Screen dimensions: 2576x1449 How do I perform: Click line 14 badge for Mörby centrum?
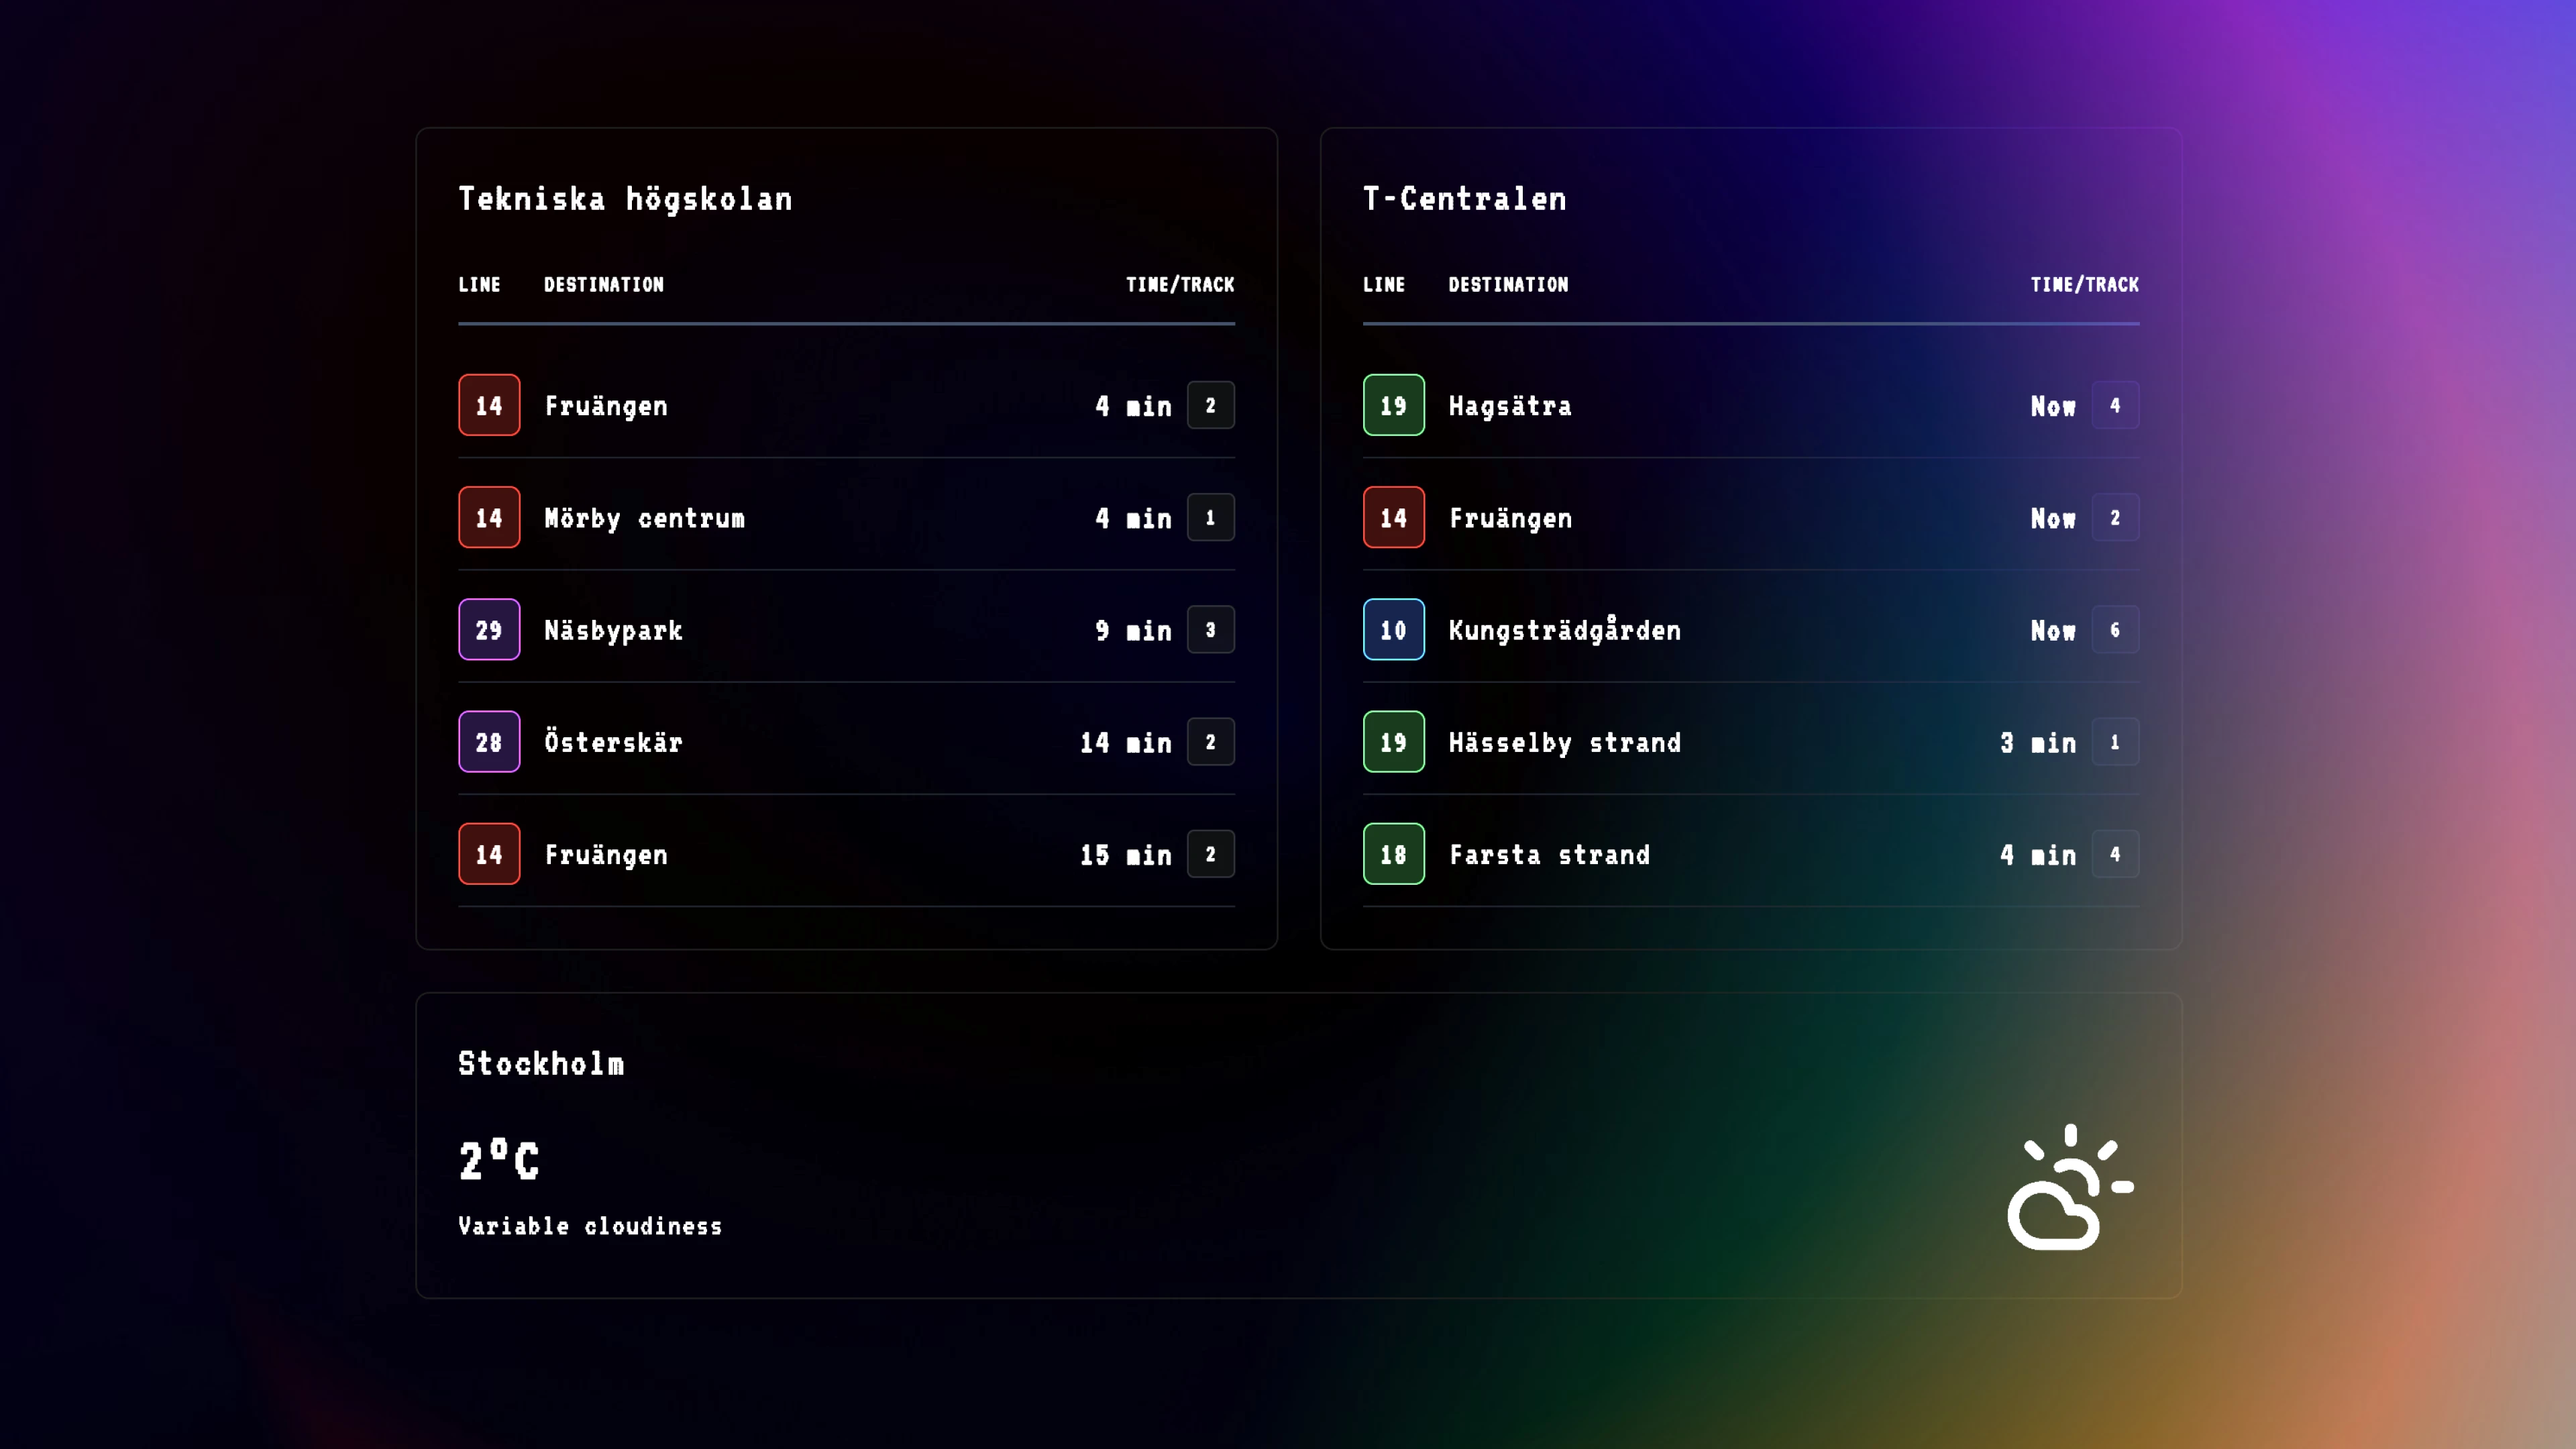pos(489,517)
